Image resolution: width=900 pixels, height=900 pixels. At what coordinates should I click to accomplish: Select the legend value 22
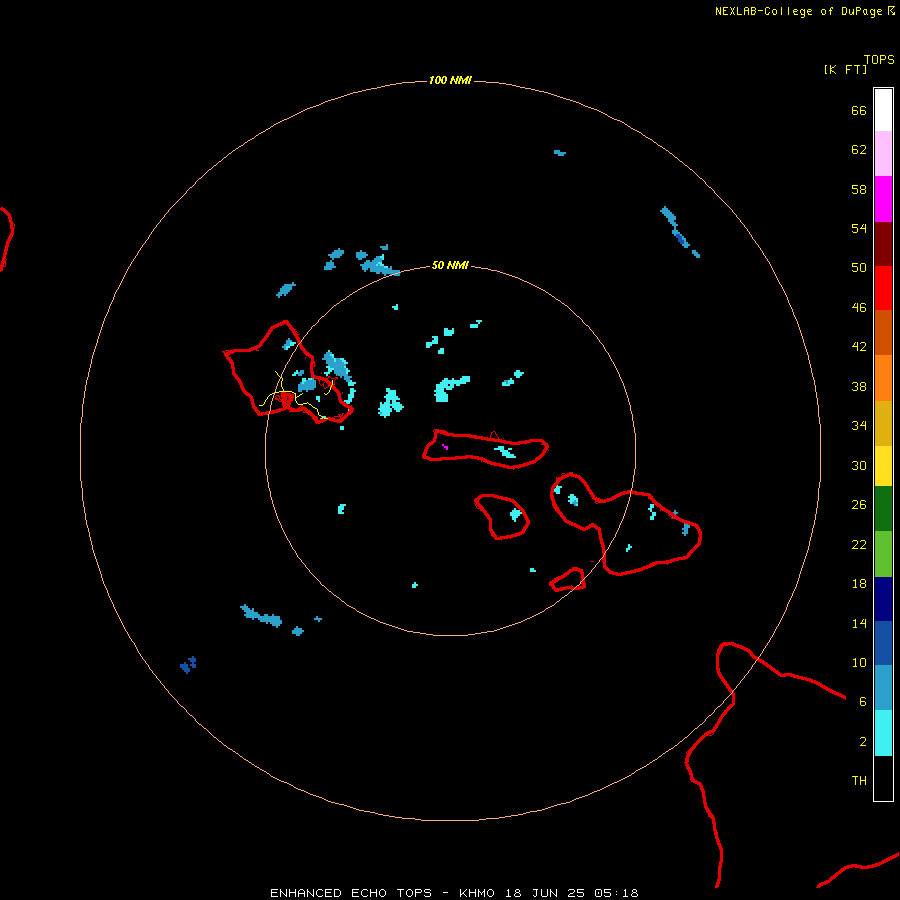coord(859,544)
